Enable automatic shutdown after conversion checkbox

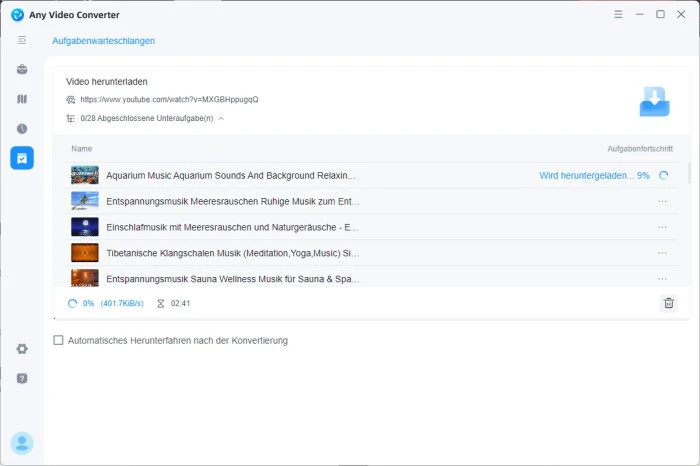click(x=58, y=340)
